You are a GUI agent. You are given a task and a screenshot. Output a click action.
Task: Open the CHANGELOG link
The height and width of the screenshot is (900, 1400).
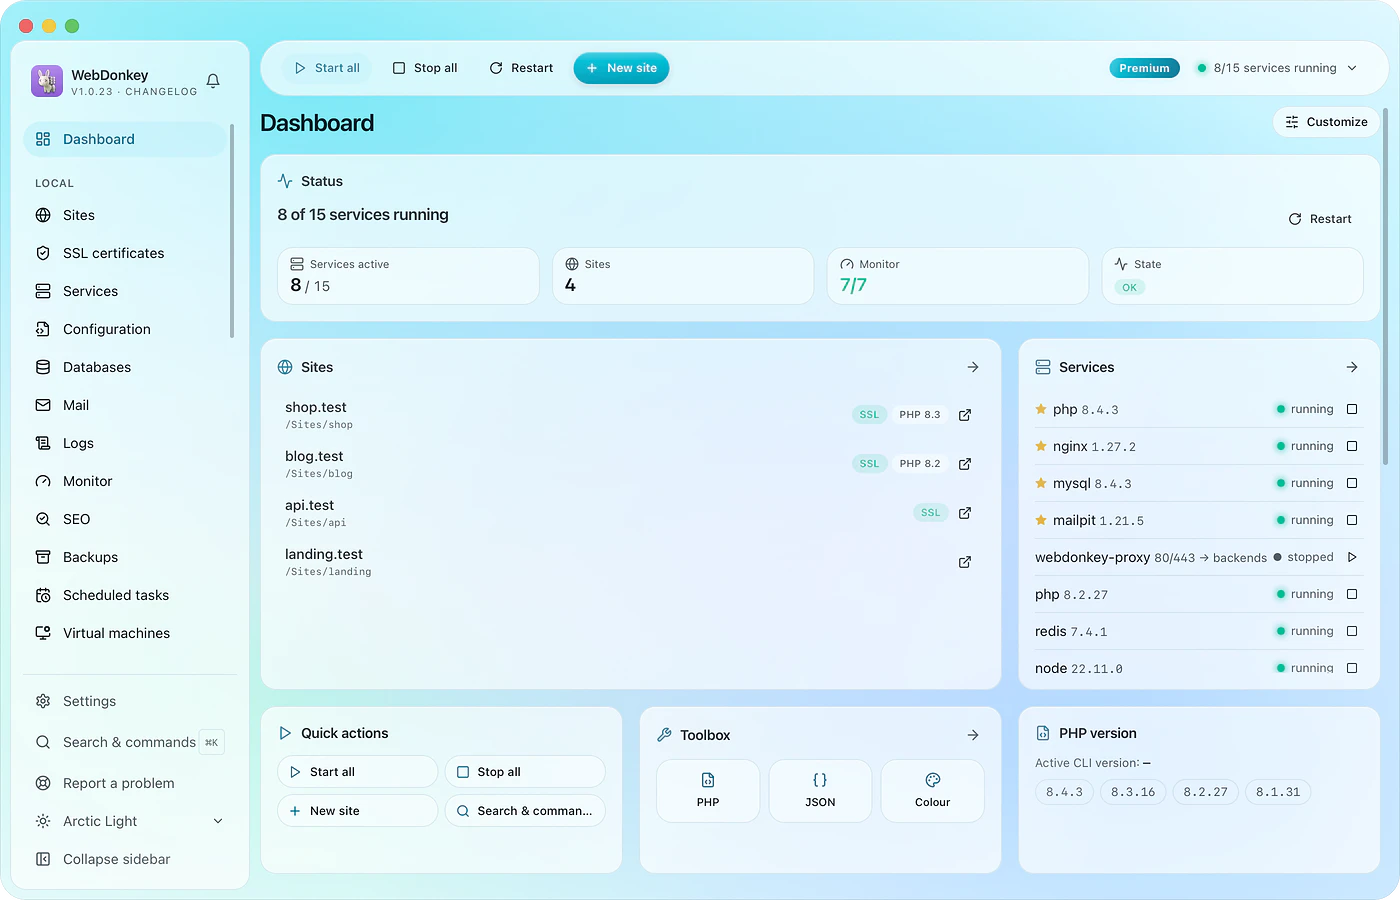click(161, 91)
